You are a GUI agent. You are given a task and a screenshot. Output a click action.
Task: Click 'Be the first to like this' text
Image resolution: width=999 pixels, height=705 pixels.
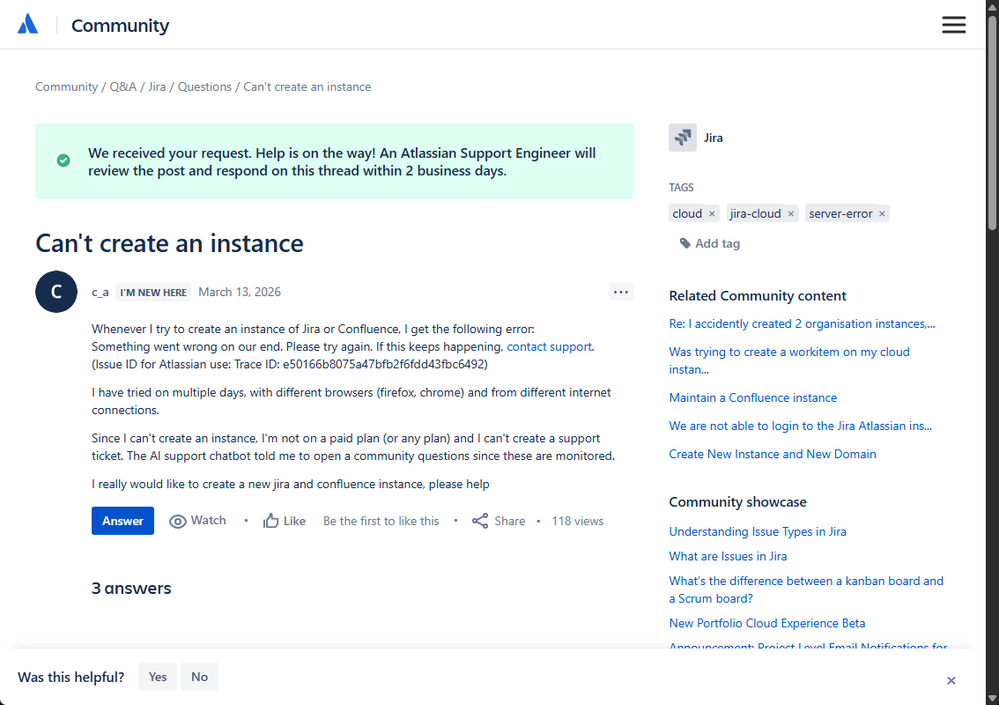(381, 521)
